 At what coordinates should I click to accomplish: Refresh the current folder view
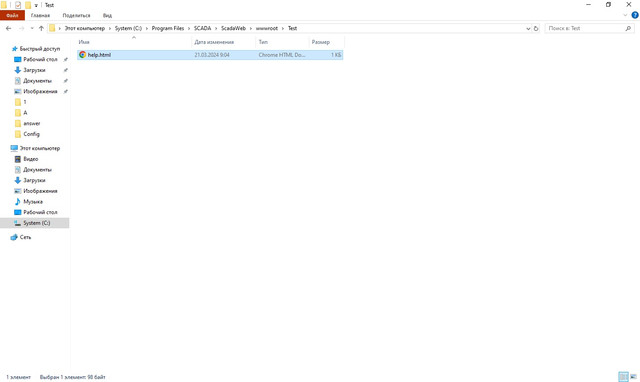tap(536, 29)
